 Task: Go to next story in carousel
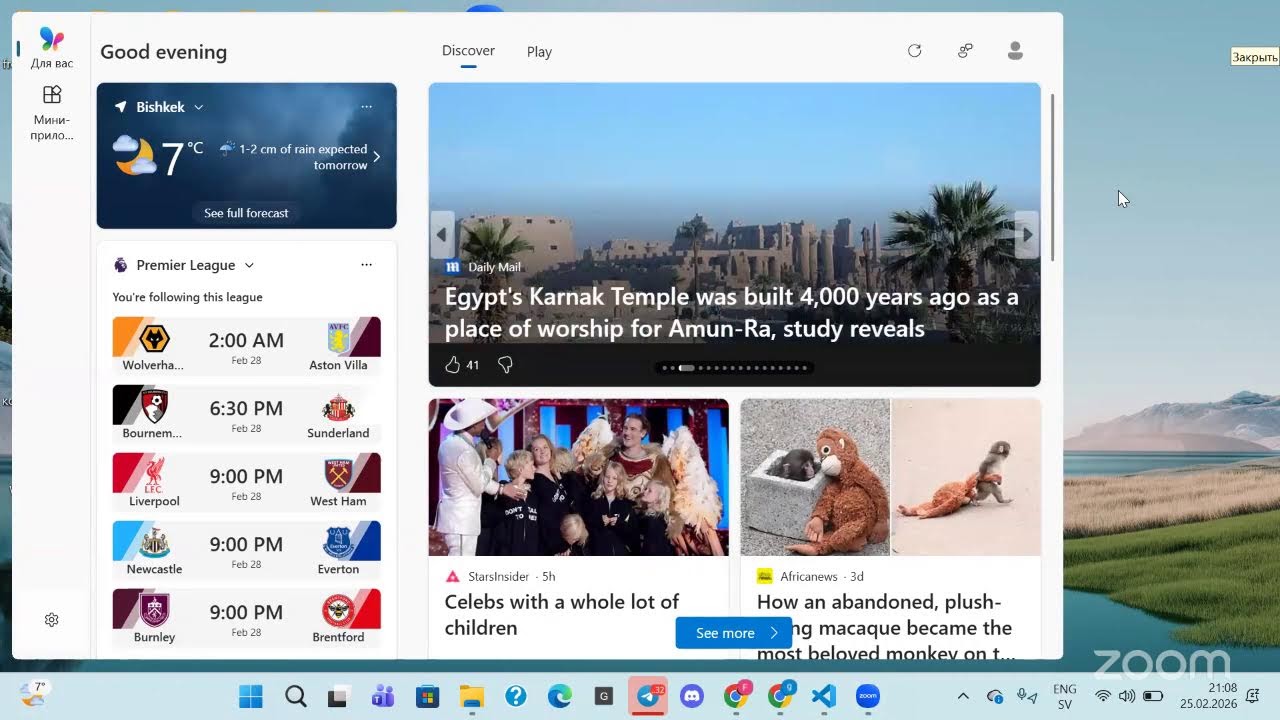[x=1027, y=235]
